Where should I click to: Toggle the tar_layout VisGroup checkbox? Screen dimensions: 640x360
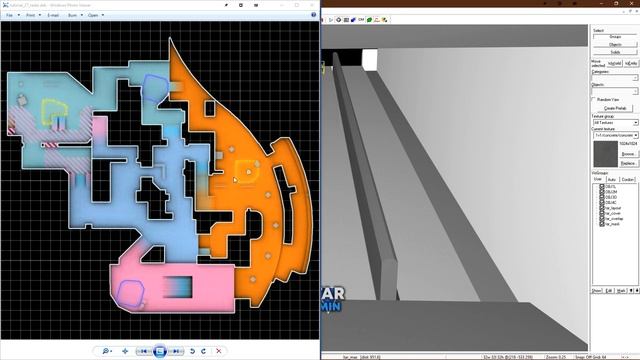click(602, 208)
